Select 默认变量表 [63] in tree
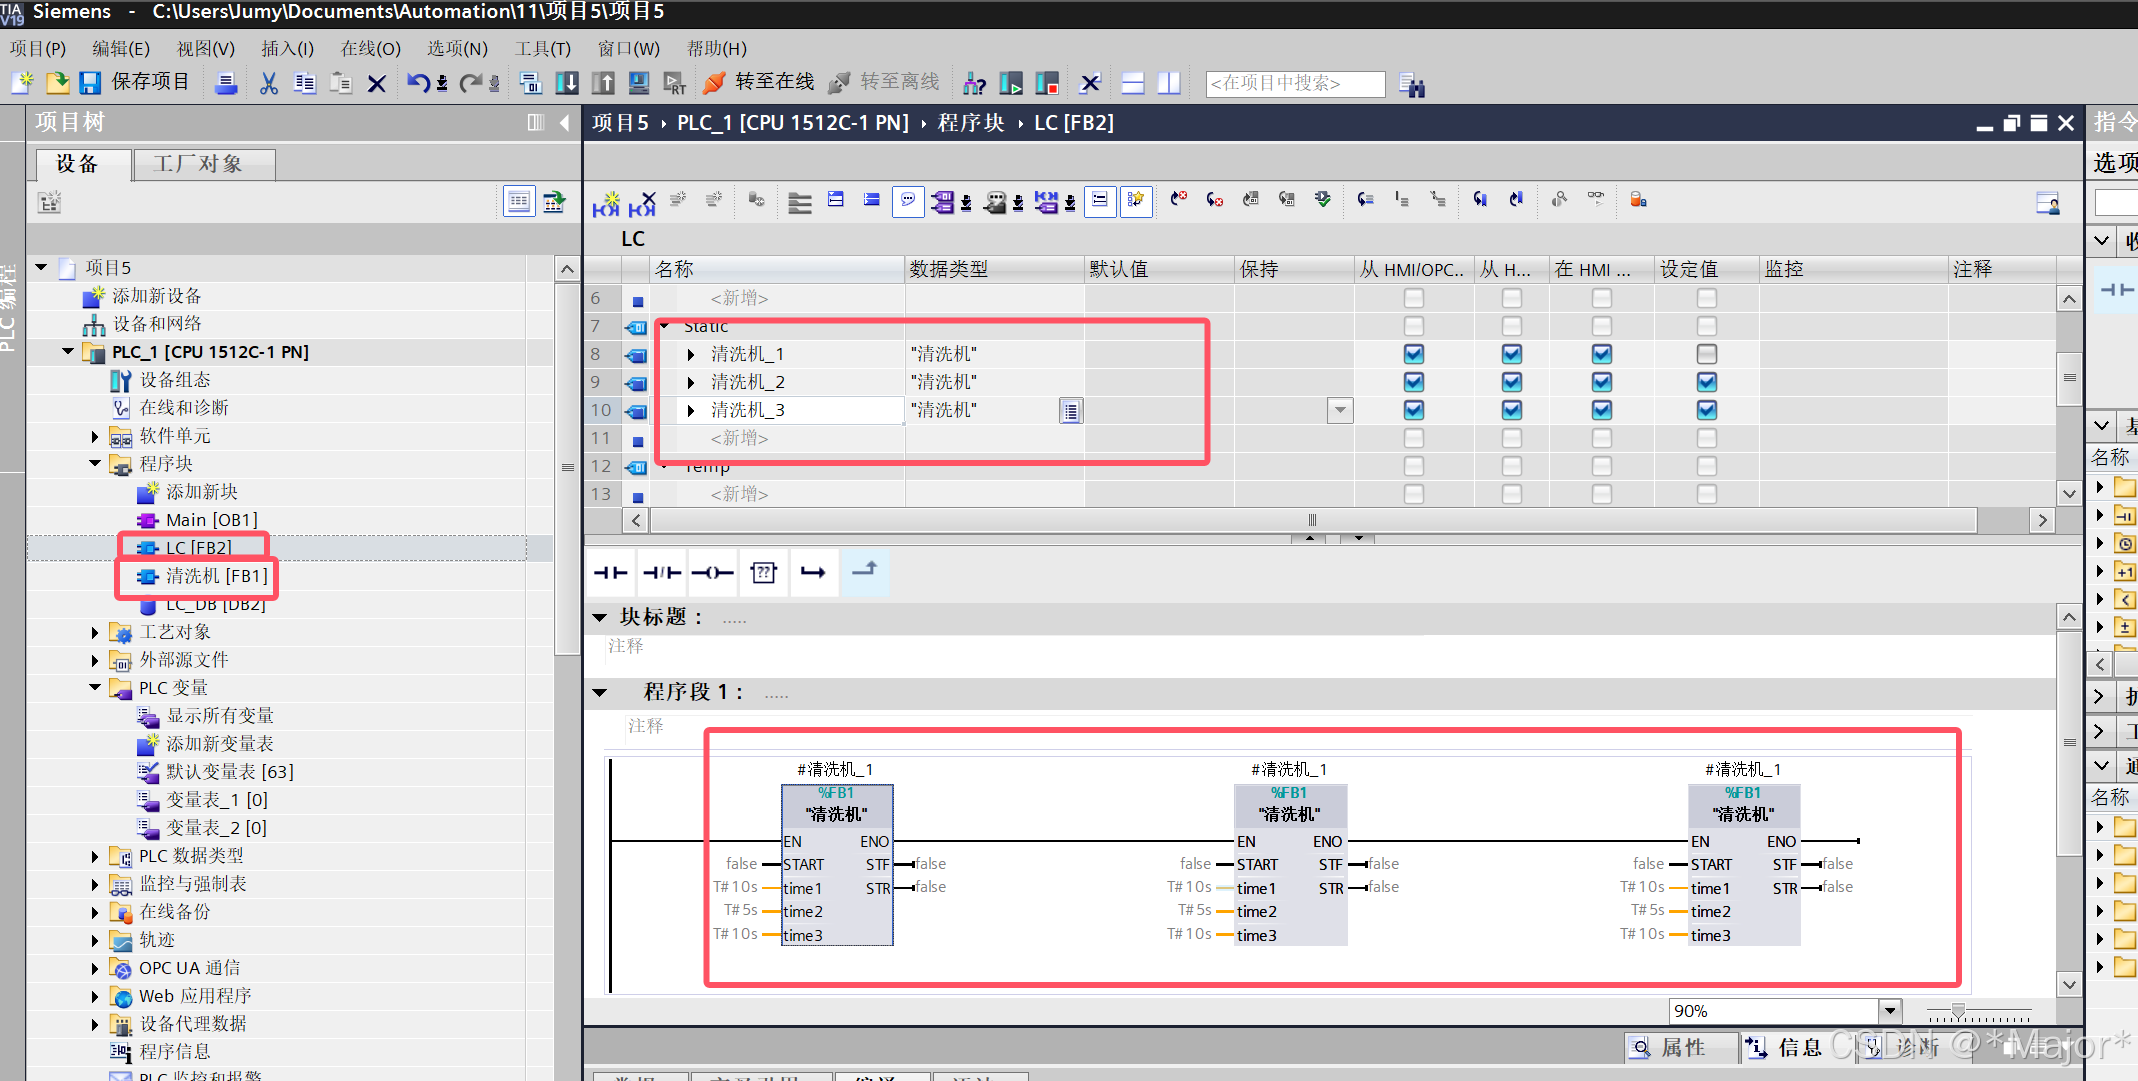This screenshot has height=1081, width=2138. click(229, 771)
